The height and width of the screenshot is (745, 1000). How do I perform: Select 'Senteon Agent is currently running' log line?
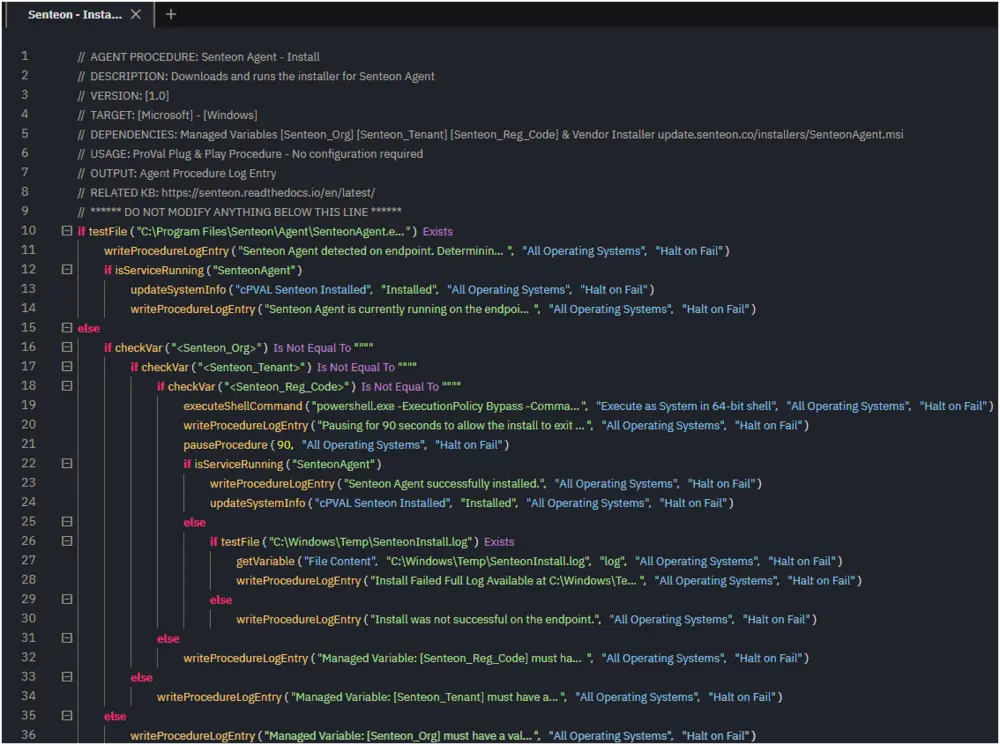click(443, 309)
